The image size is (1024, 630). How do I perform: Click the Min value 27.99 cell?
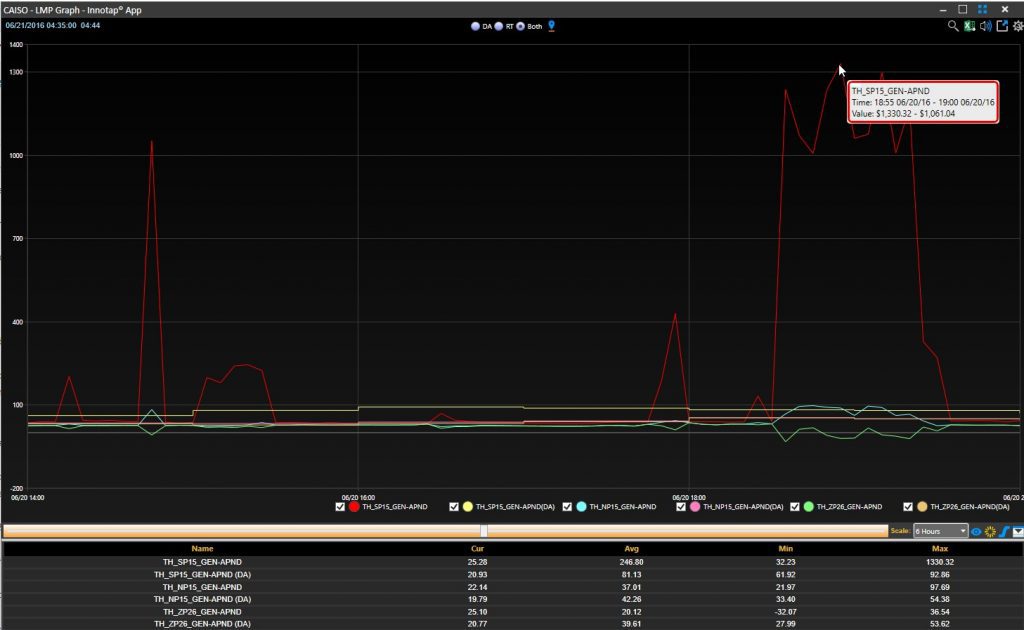pyautogui.click(x=786, y=623)
